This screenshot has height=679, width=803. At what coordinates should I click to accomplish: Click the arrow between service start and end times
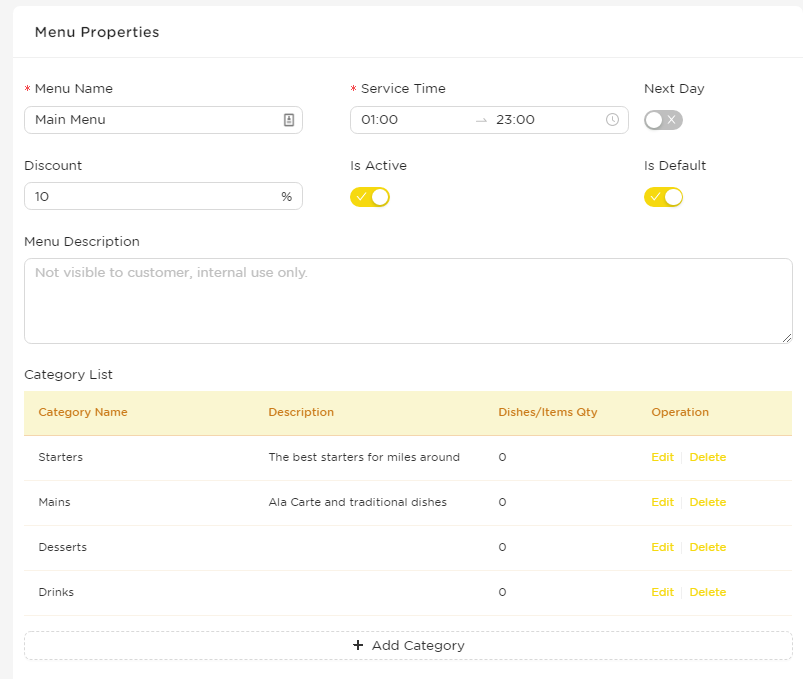coord(481,120)
